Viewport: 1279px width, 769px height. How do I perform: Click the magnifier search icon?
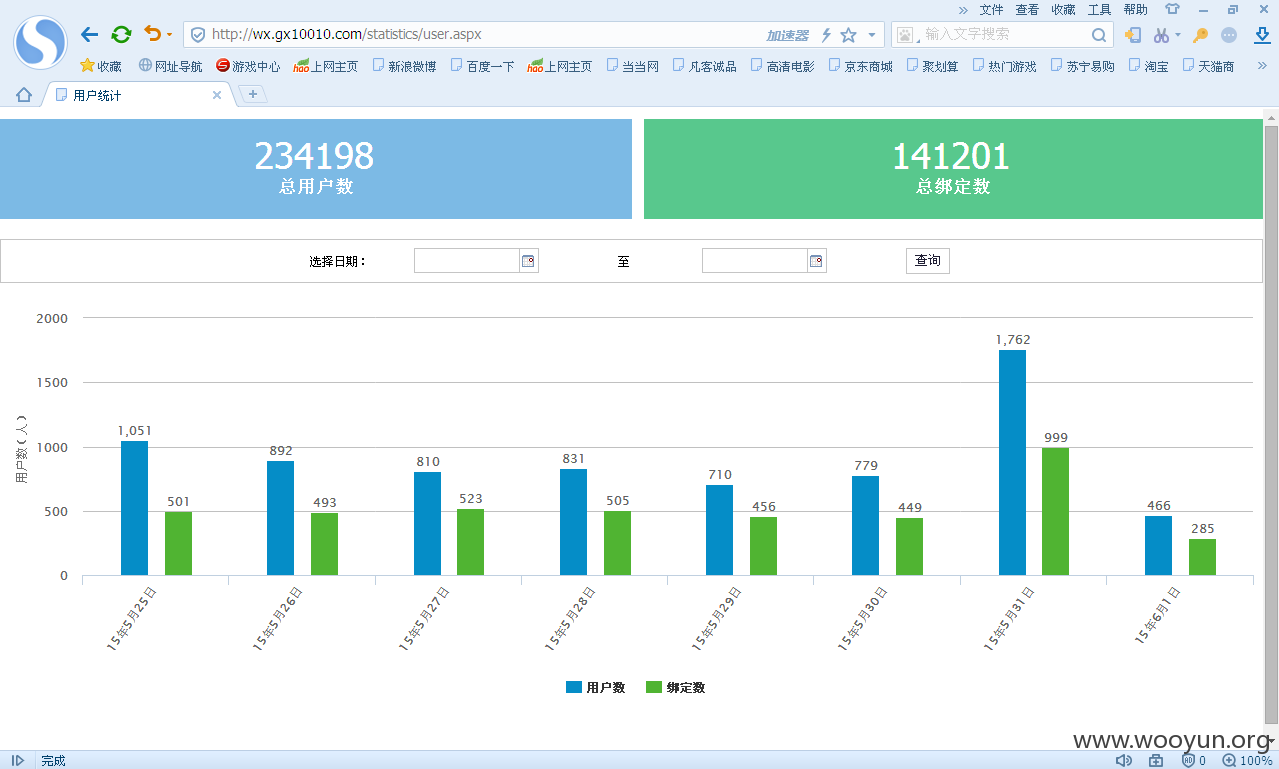pyautogui.click(x=1098, y=35)
